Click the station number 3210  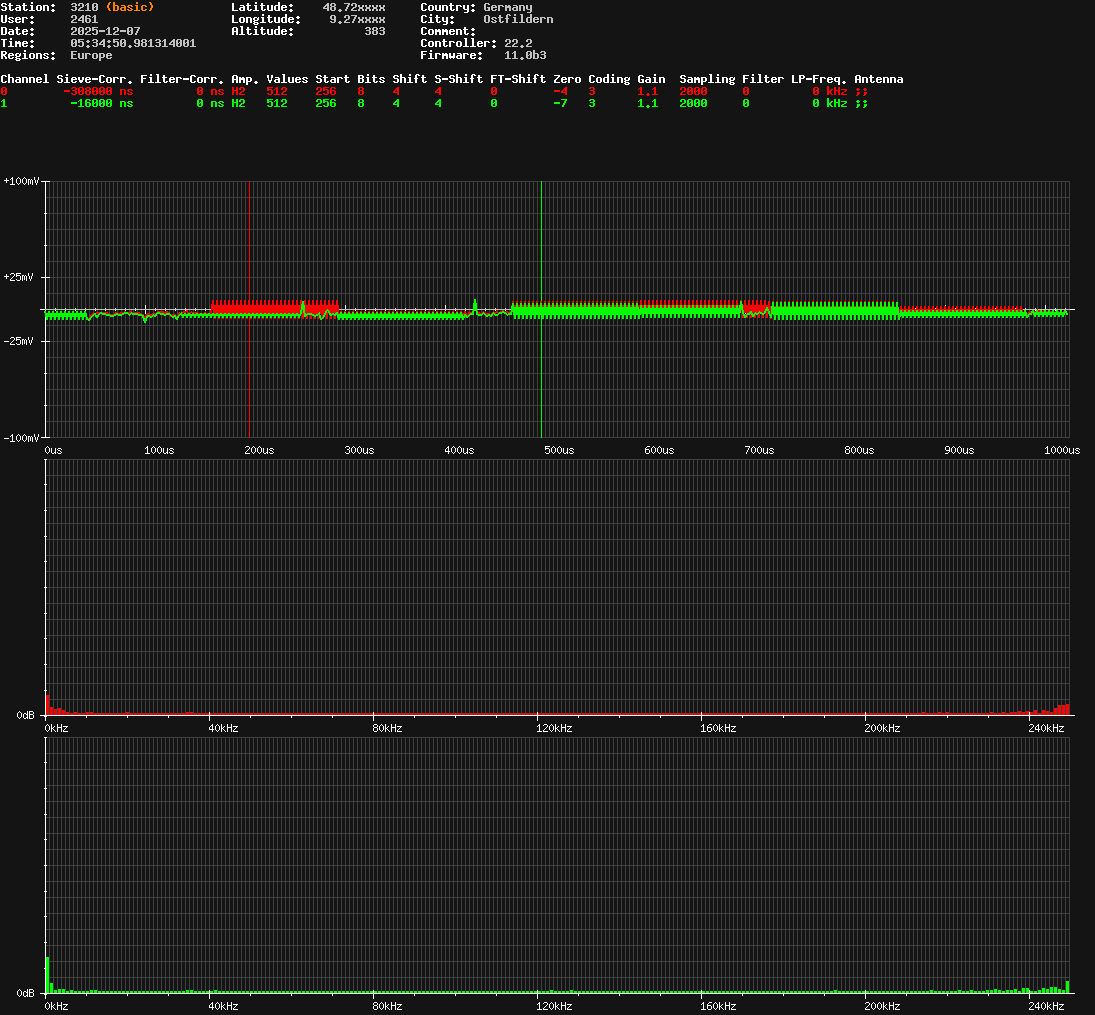click(84, 7)
